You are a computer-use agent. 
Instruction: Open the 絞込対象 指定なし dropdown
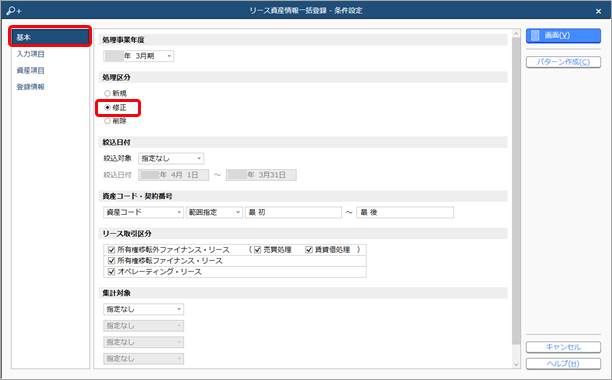(171, 158)
